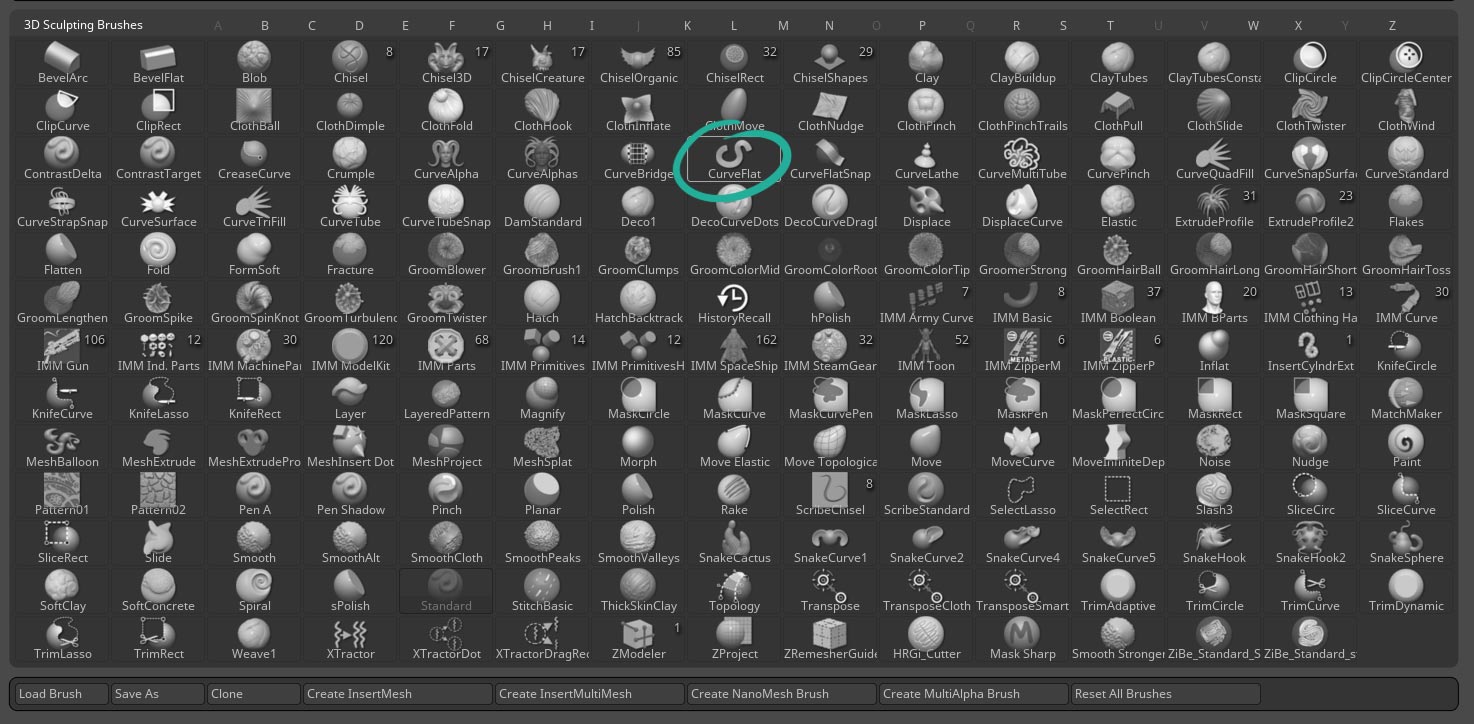Select the ZRemesherGuide brush

pyautogui.click(x=830, y=639)
